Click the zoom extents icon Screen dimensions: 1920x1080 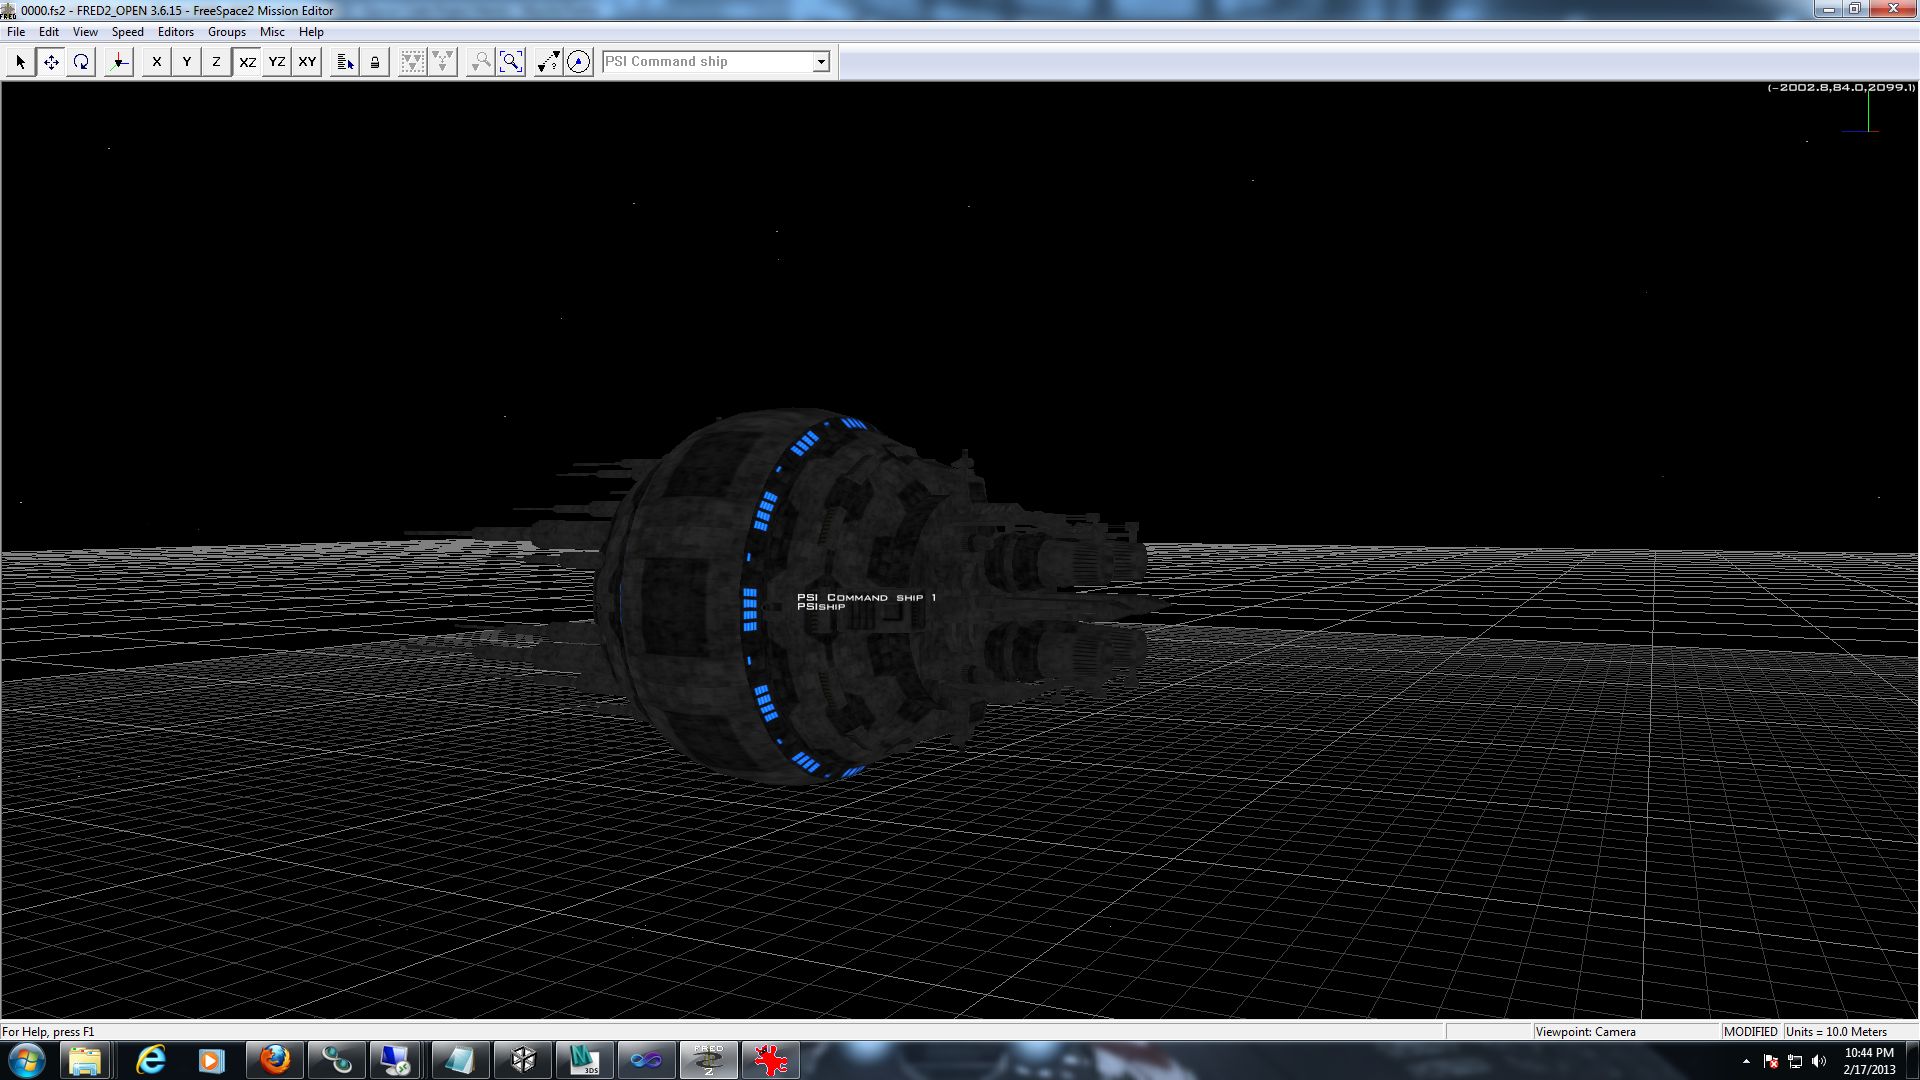coord(511,62)
